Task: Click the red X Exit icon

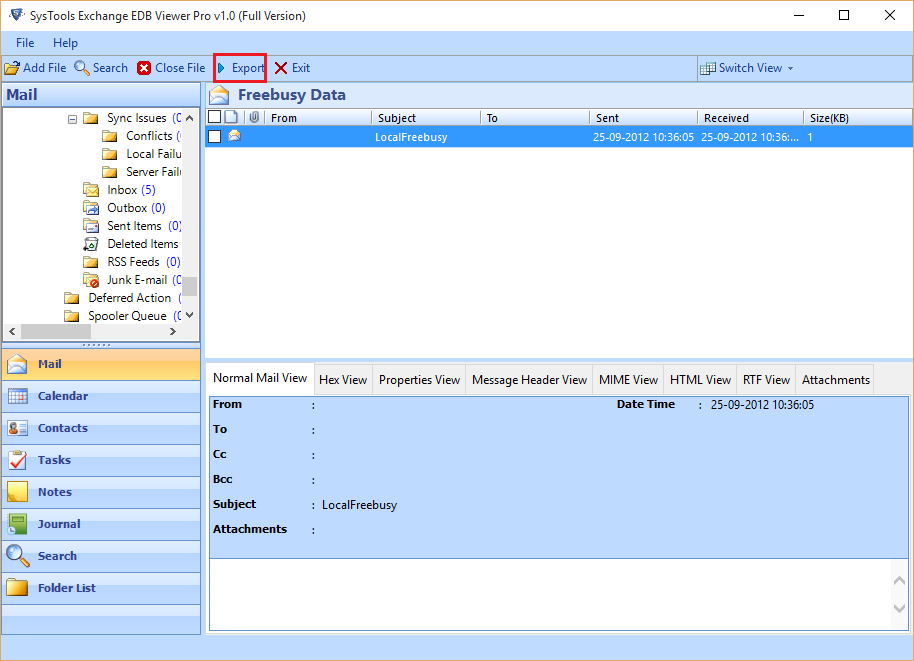Action: [281, 68]
